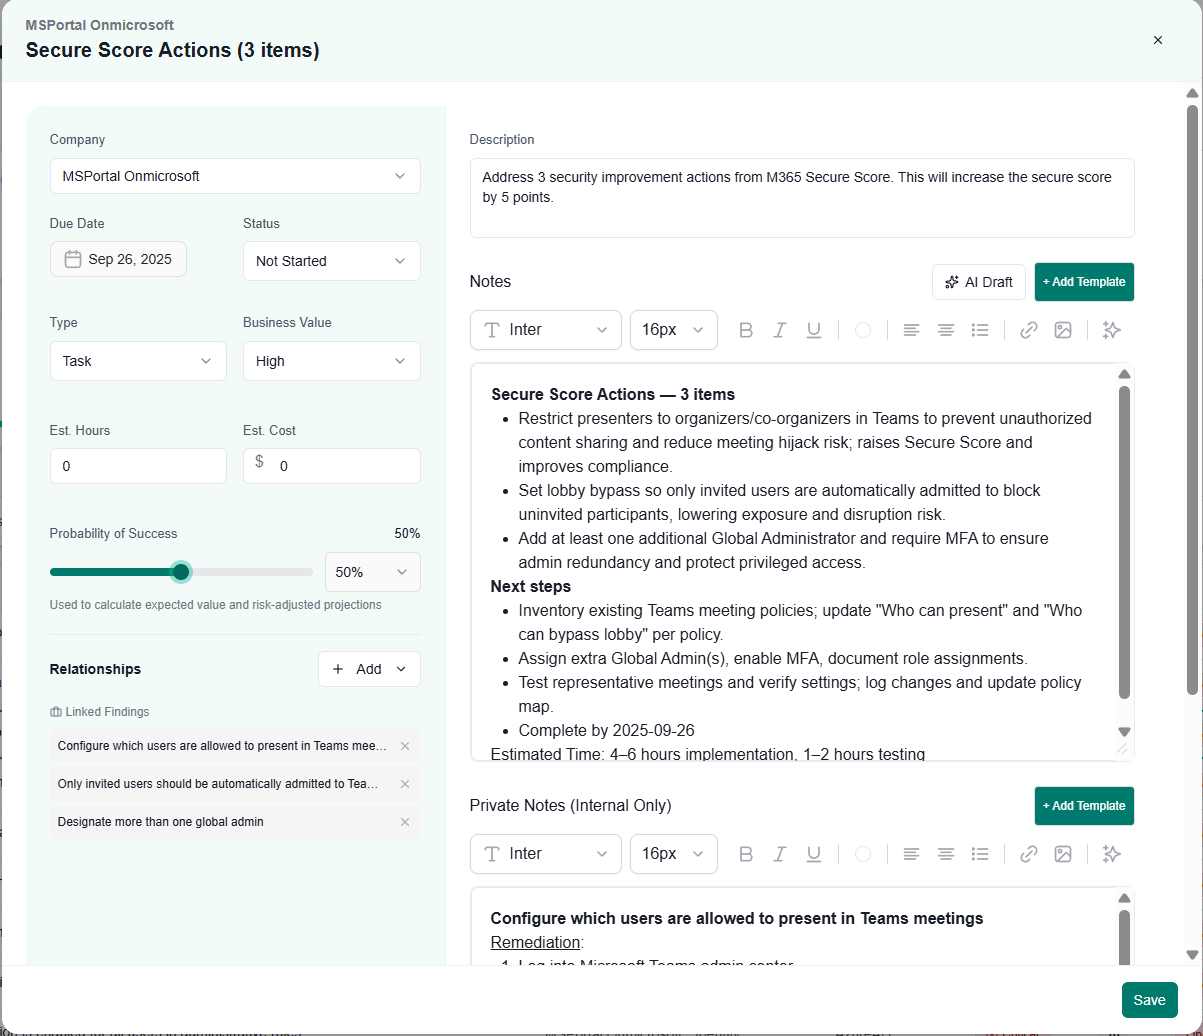Toggle bold in Notes toolbar
This screenshot has width=1203, height=1036.
click(745, 330)
